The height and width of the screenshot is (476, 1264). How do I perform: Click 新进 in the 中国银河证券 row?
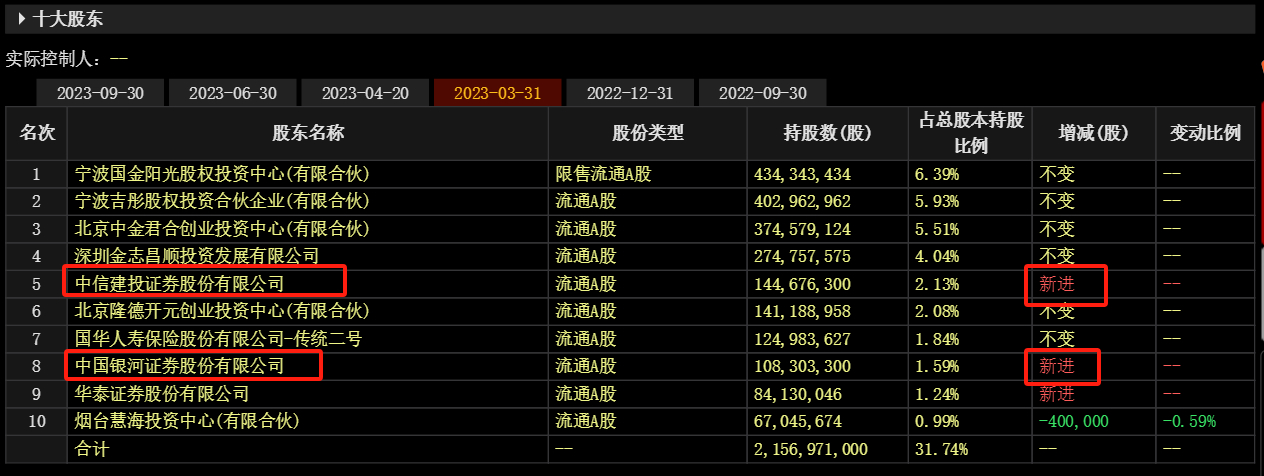[x=1057, y=366]
